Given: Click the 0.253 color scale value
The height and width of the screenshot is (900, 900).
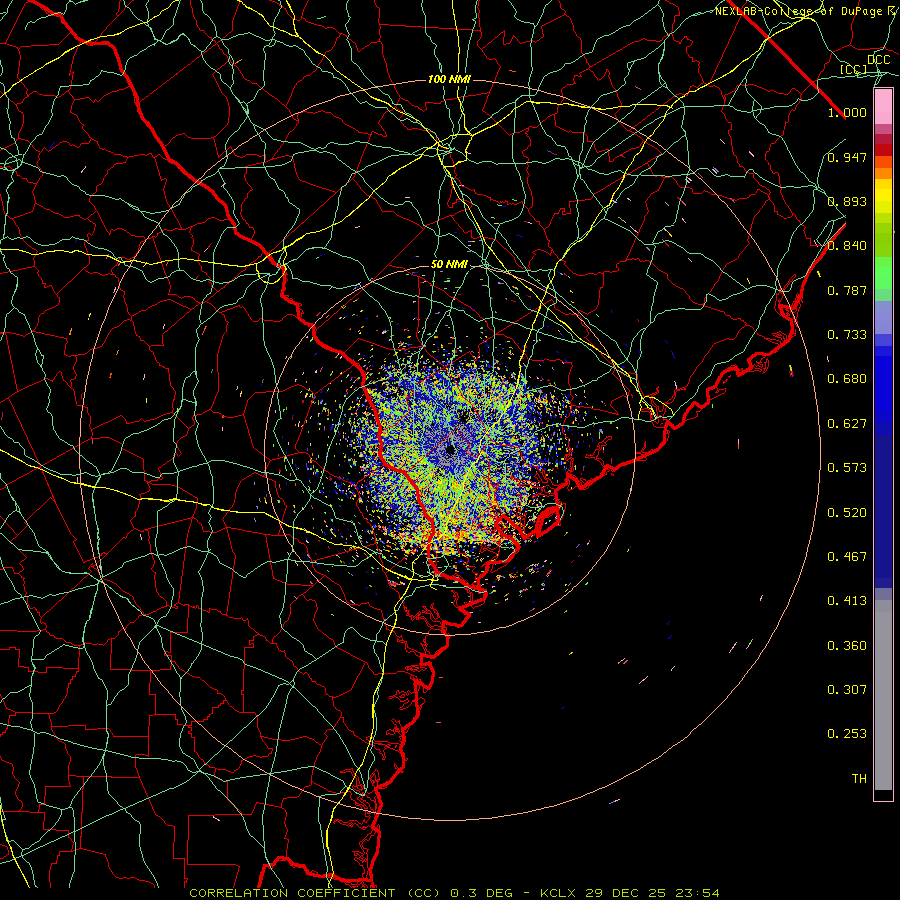Looking at the screenshot, I should 847,734.
